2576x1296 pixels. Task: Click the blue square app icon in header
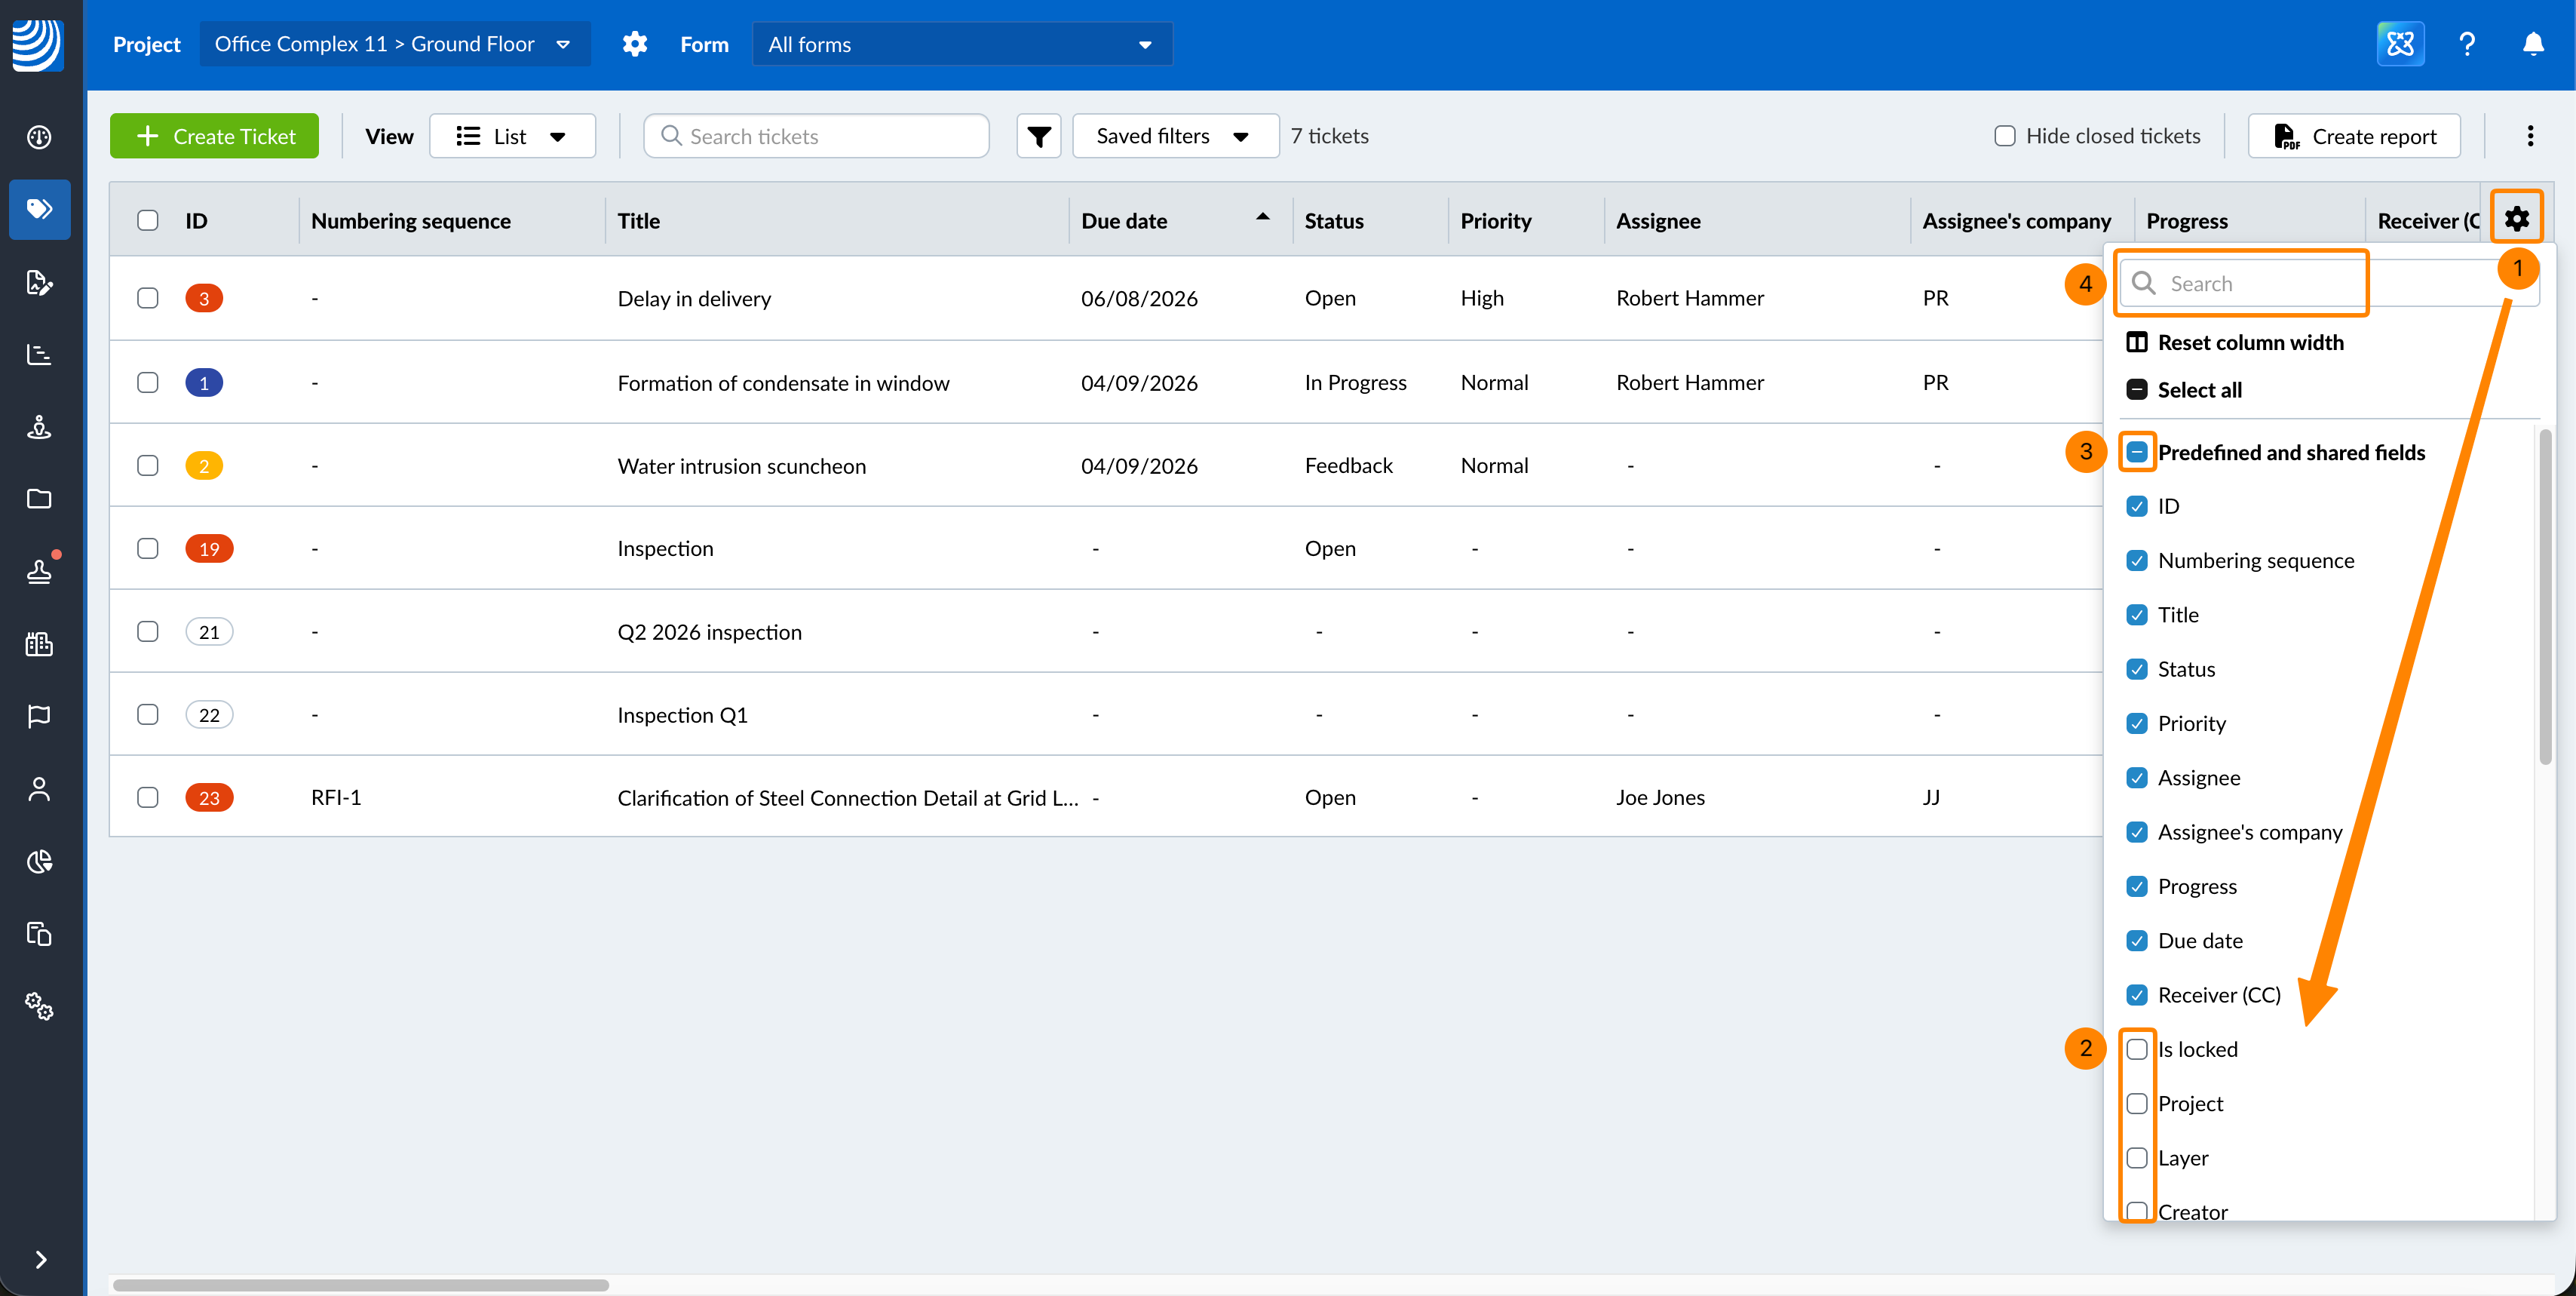(x=2400, y=44)
